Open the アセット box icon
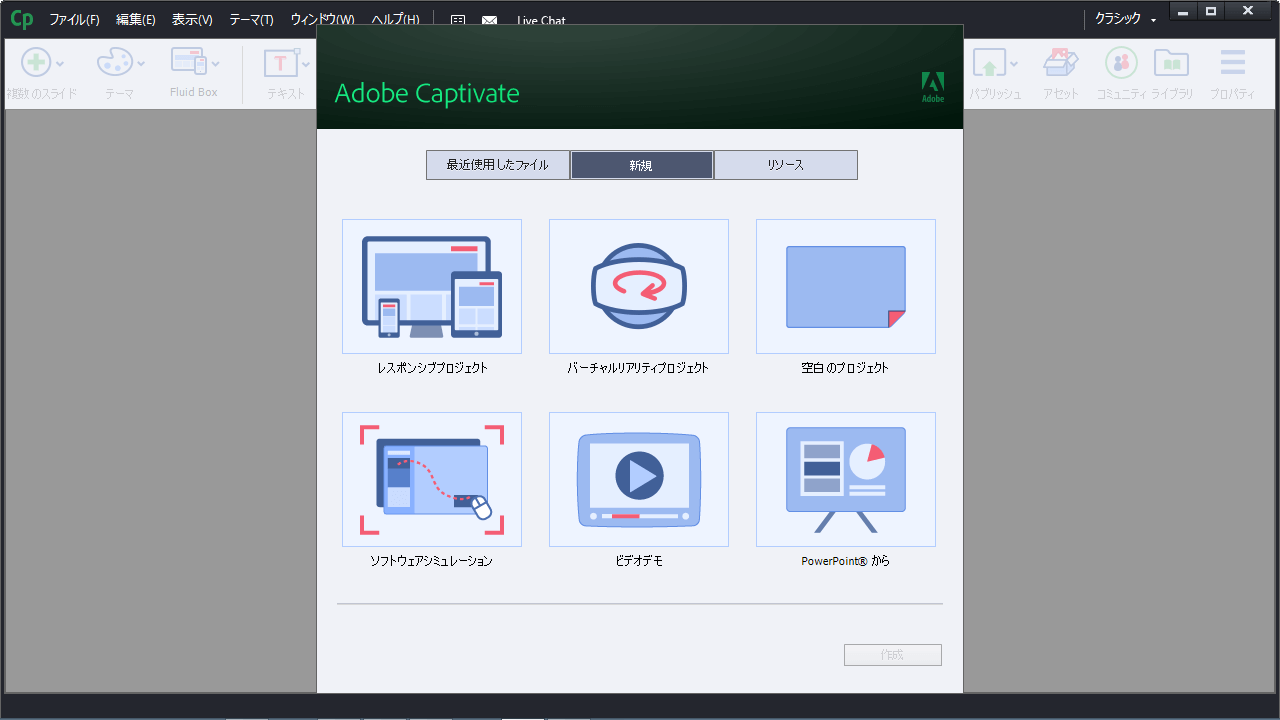Screen dimensions: 1280x720 [1060, 64]
